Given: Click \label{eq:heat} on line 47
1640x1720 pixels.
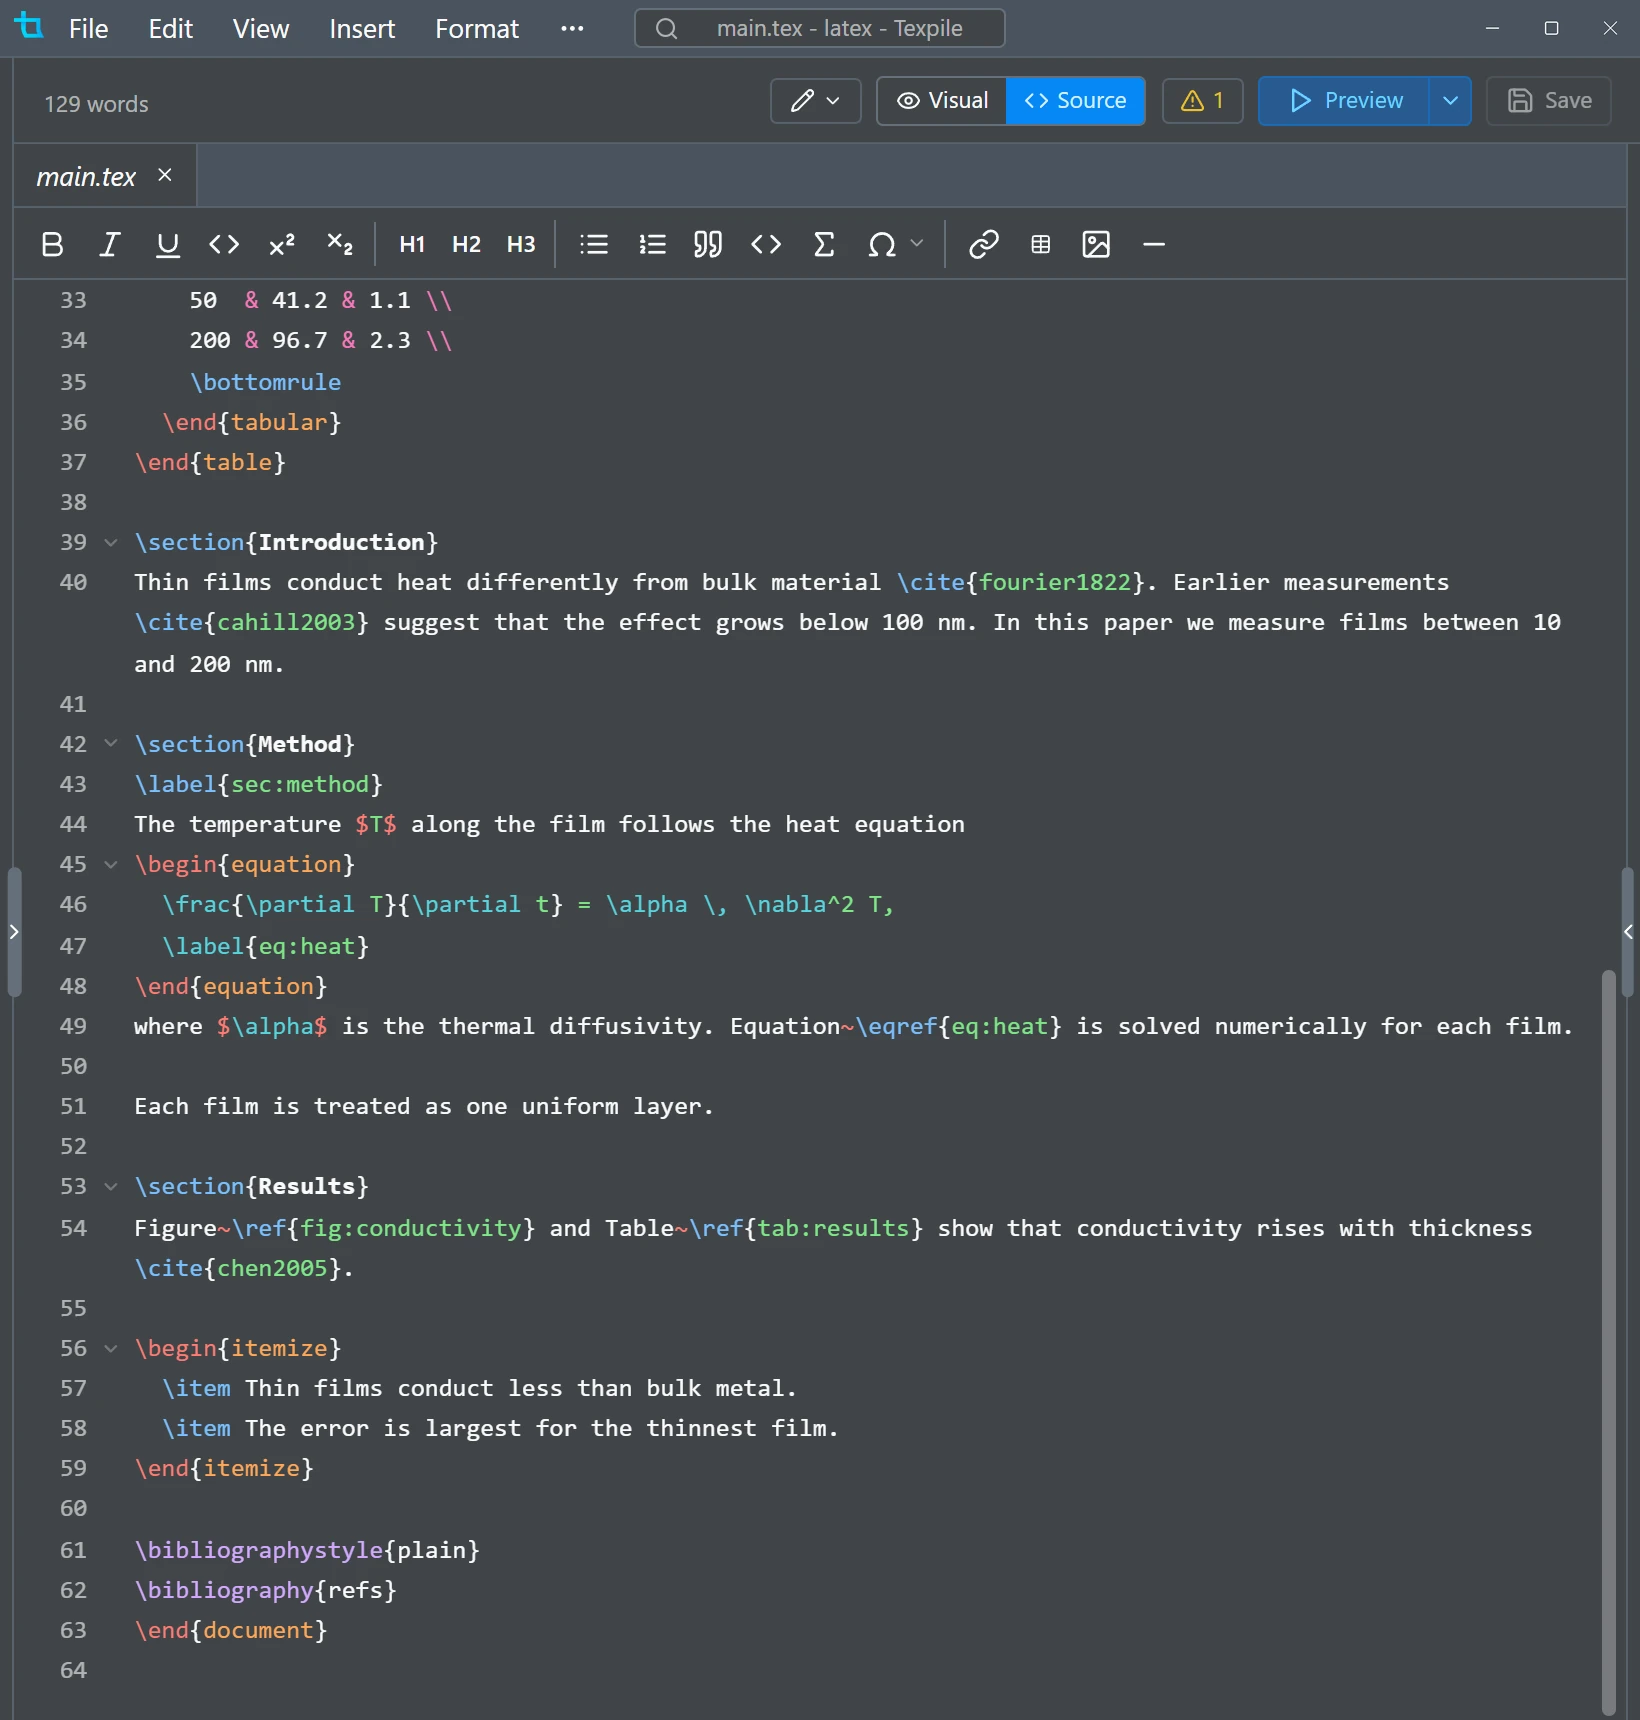Looking at the screenshot, I should [266, 946].
